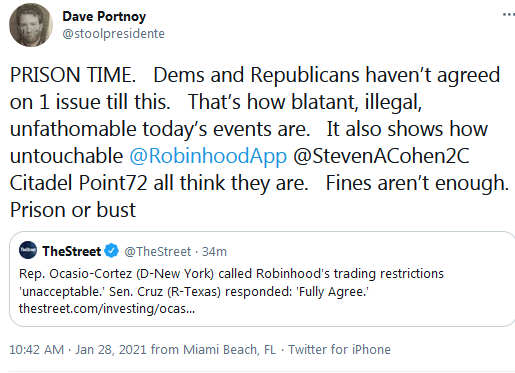
Task: Open the Dave Portnoy display name
Action: click(x=104, y=16)
